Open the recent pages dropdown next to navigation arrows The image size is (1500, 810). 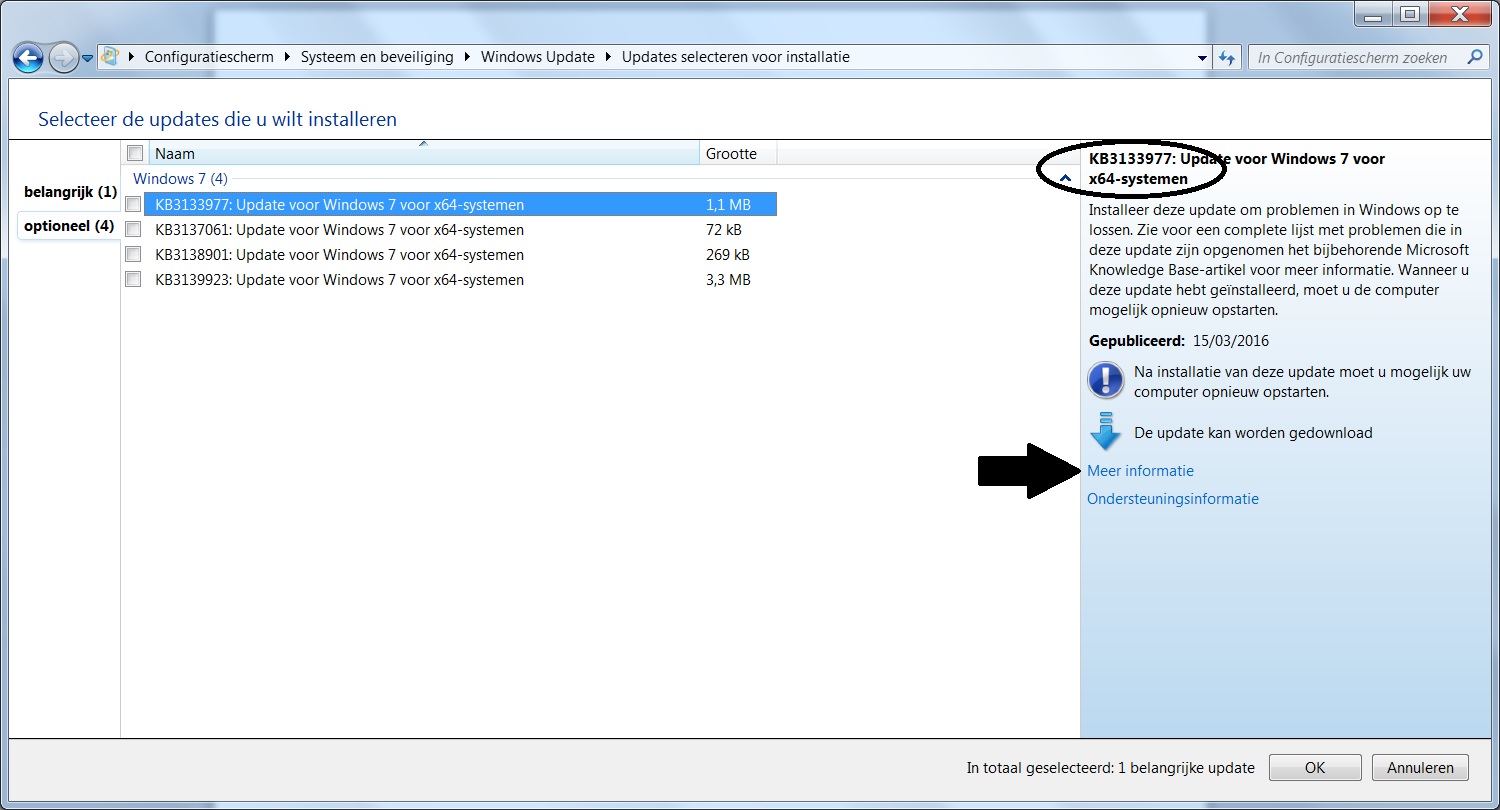[87, 57]
